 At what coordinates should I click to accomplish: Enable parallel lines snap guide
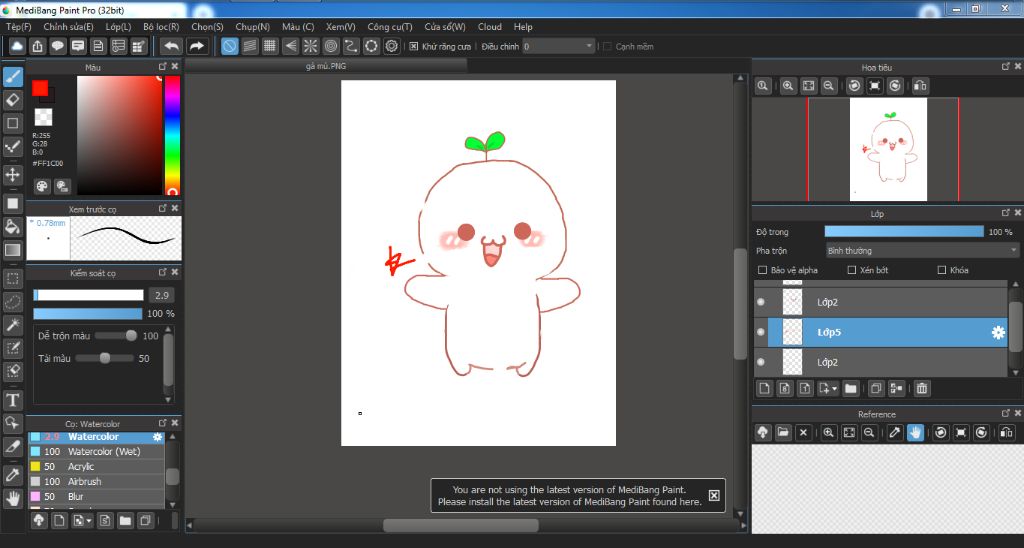(249, 46)
